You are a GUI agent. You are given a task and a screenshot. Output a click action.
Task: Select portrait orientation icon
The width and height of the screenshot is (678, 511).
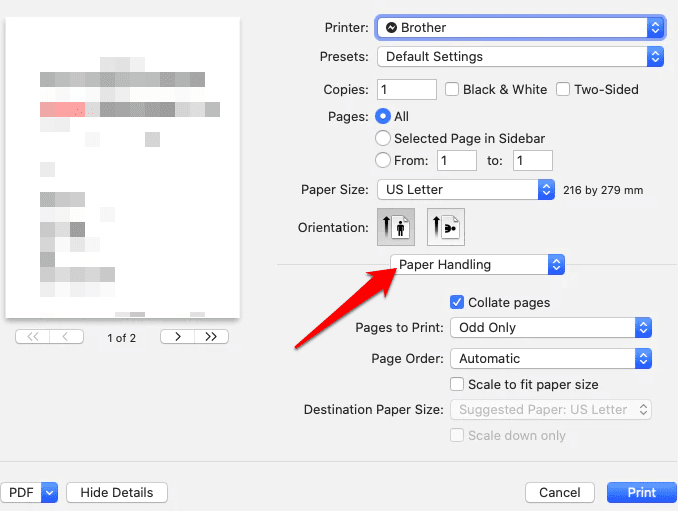[395, 228]
